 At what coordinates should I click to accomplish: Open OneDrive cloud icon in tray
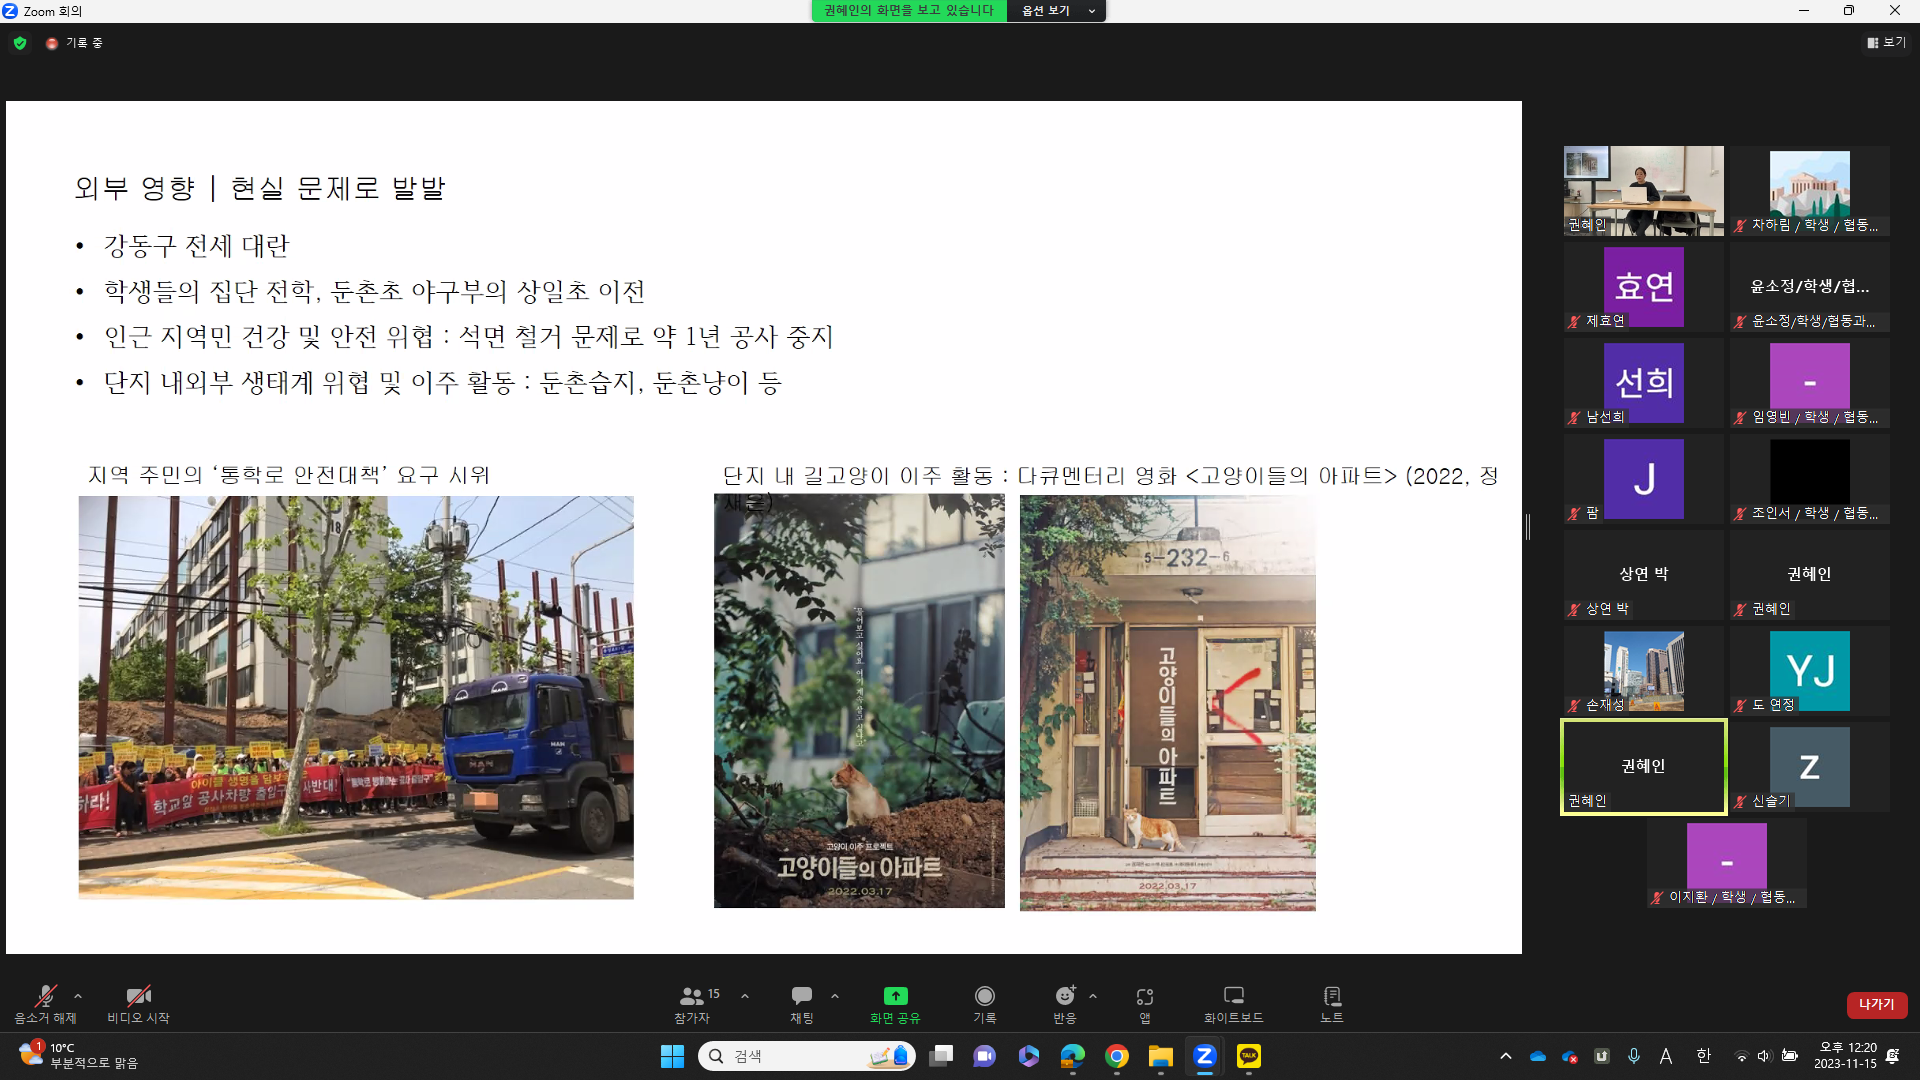pos(1538,1056)
